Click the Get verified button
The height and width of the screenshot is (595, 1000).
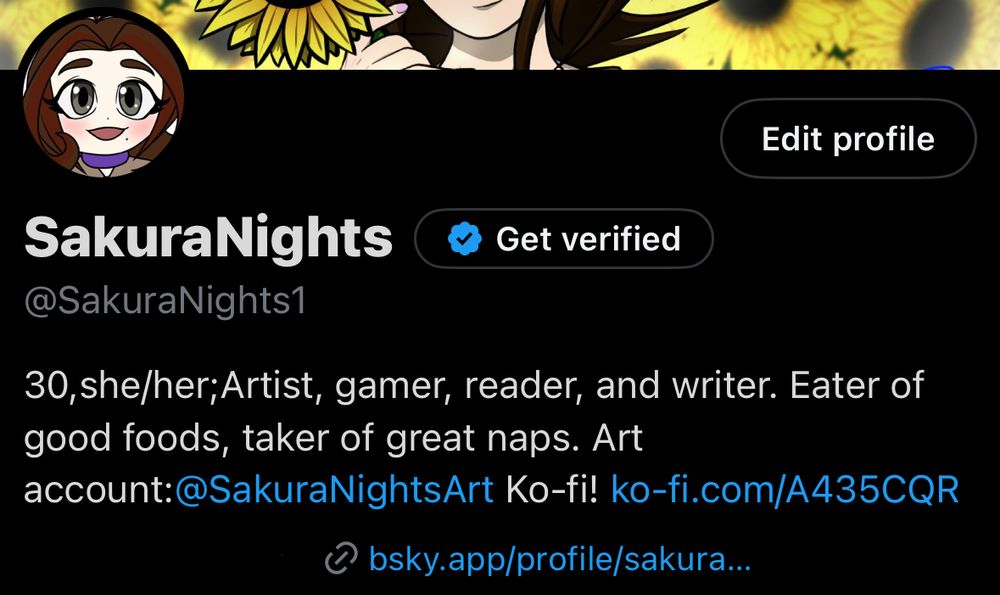564,239
